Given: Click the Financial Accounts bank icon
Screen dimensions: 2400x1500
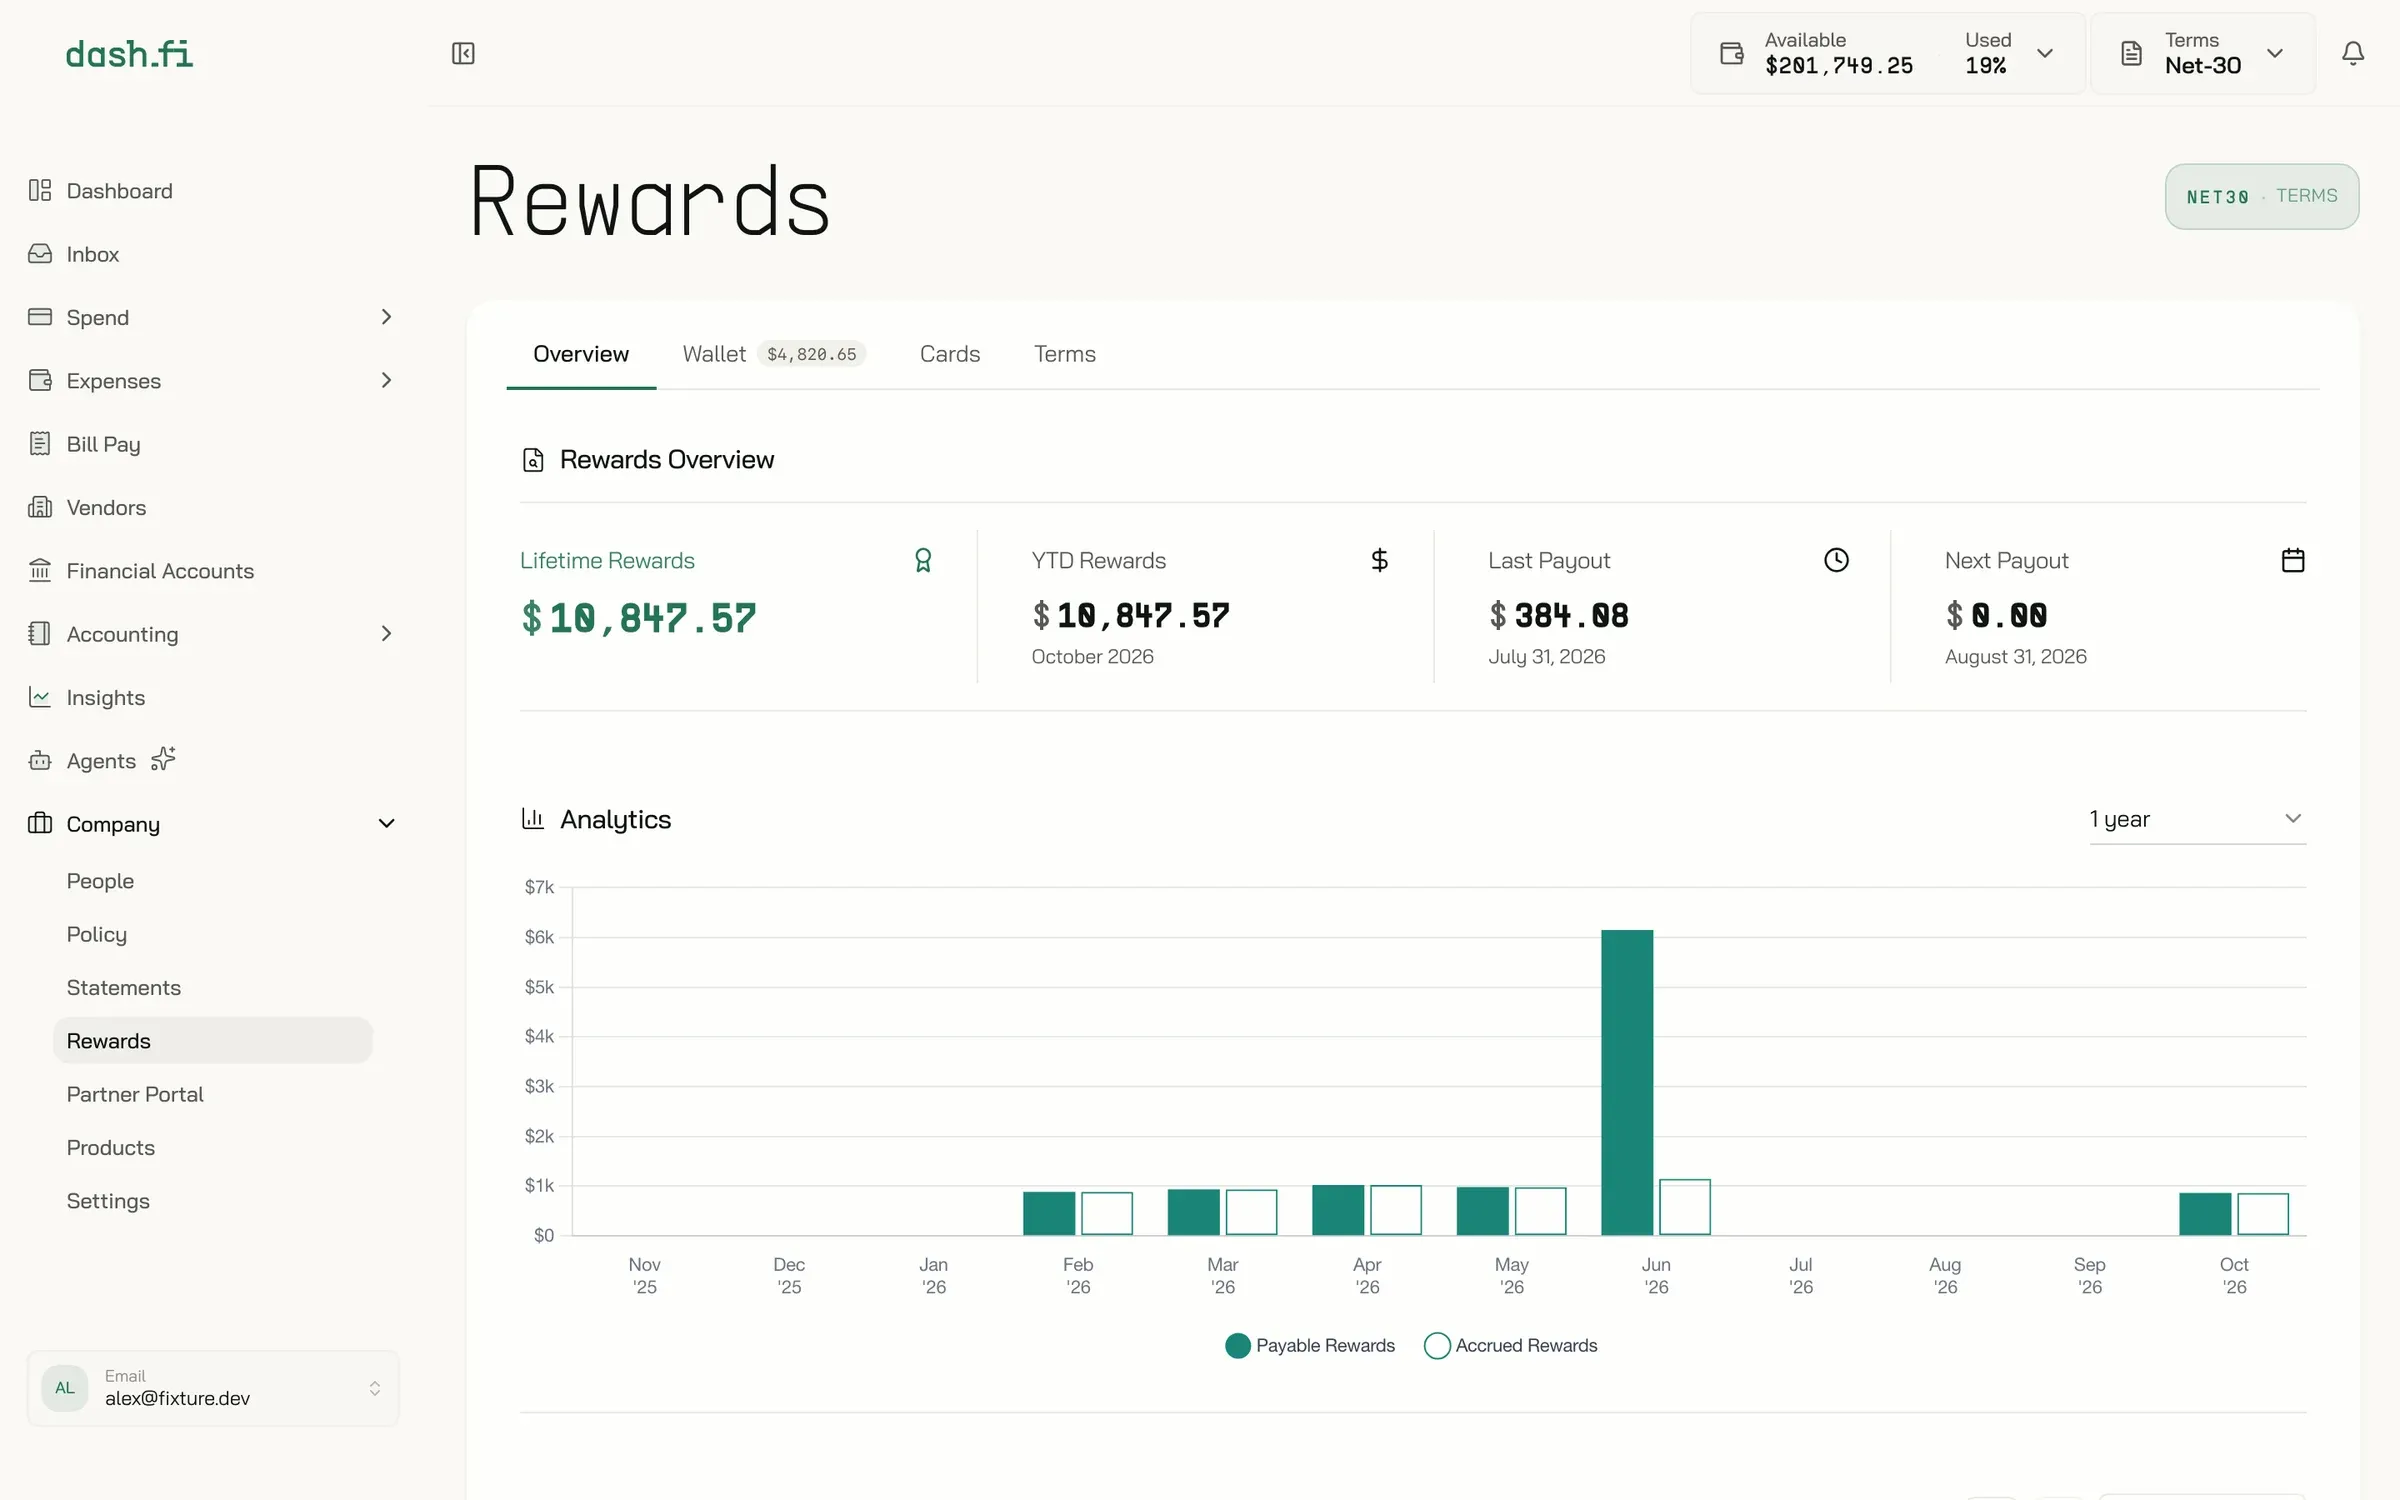Looking at the screenshot, I should pyautogui.click(x=40, y=570).
